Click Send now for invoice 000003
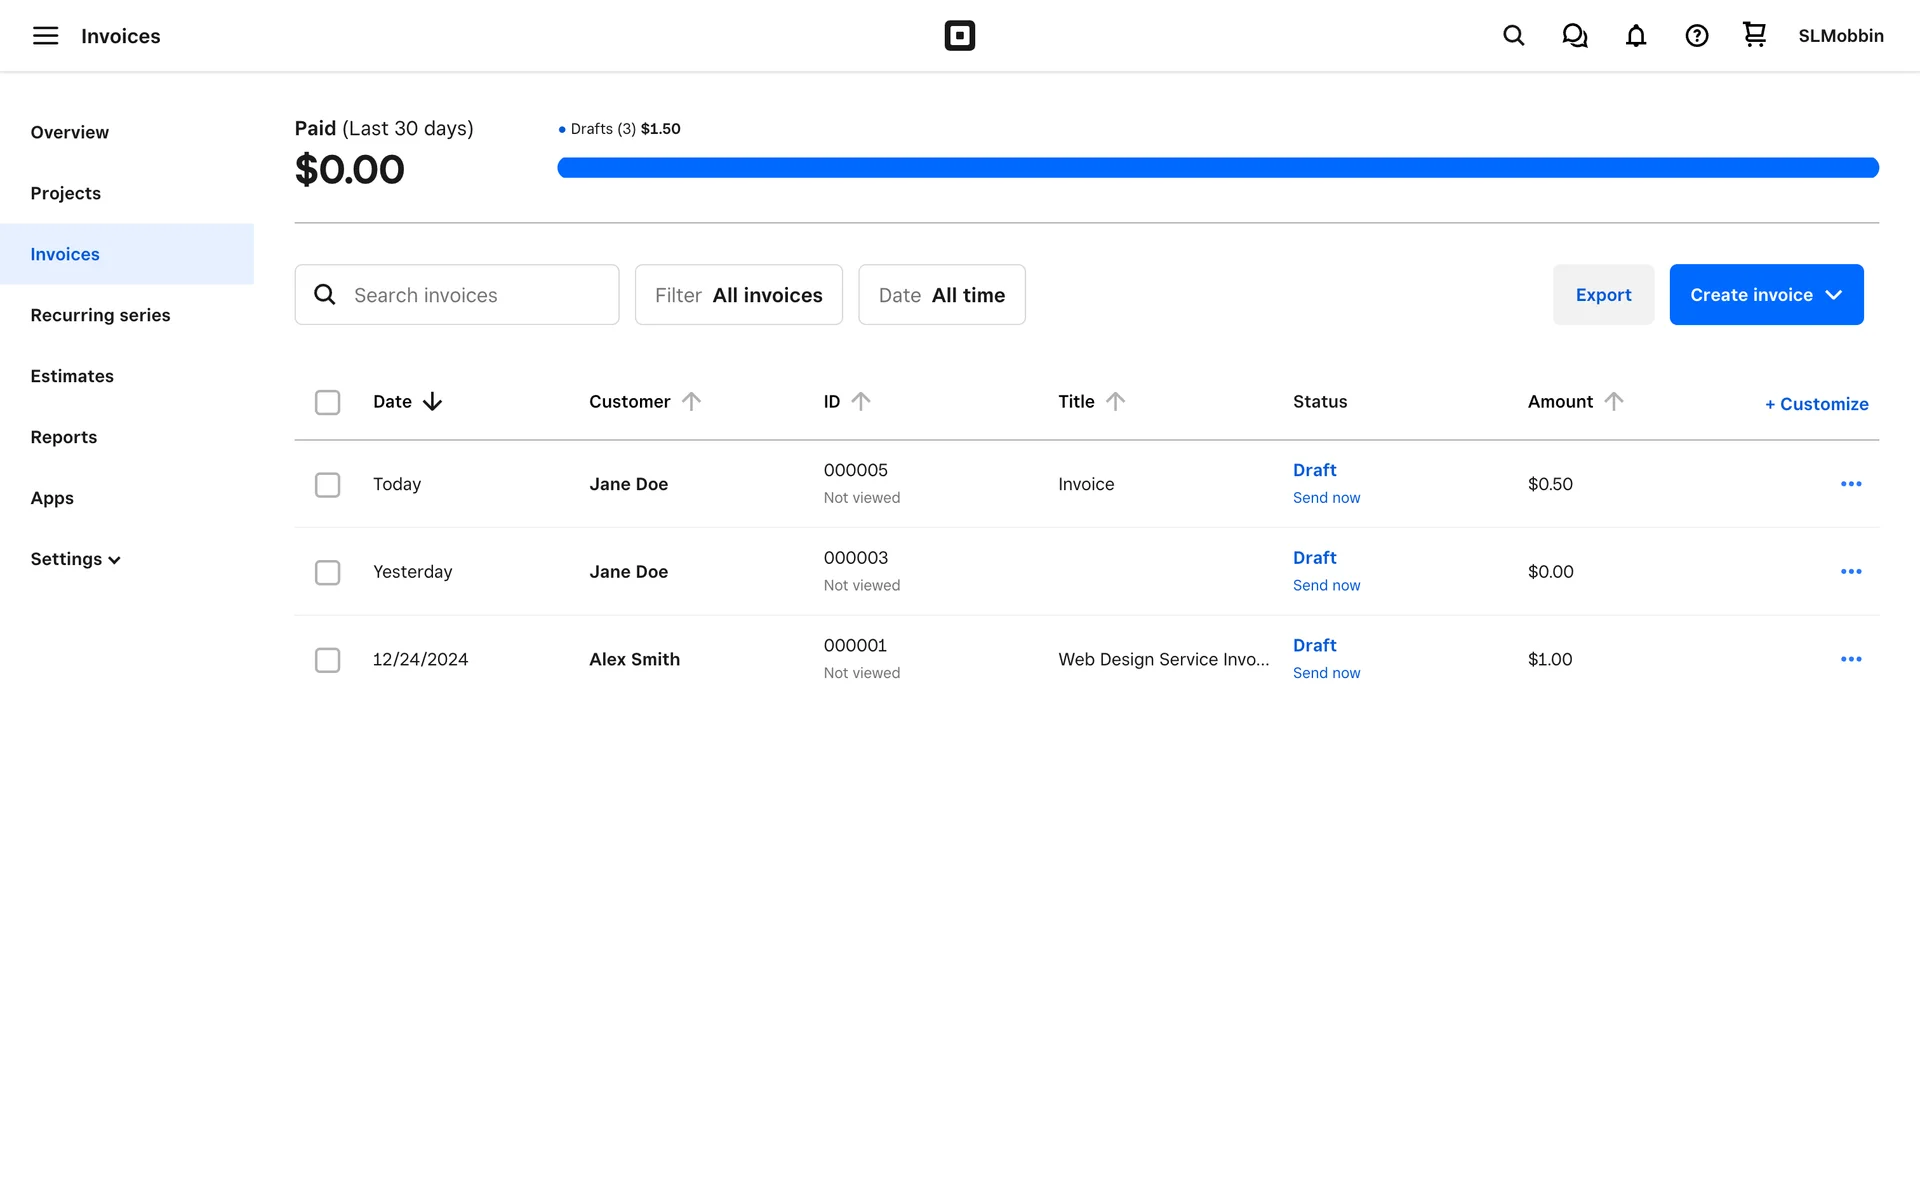 click(1326, 586)
